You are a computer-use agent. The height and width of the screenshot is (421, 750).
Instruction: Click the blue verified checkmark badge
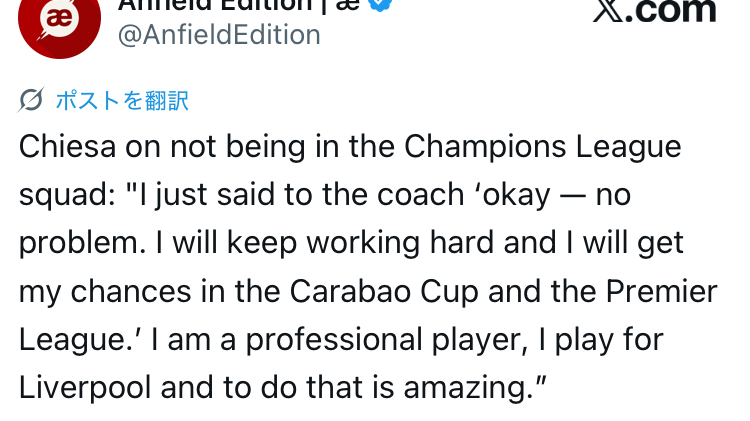(x=381, y=5)
